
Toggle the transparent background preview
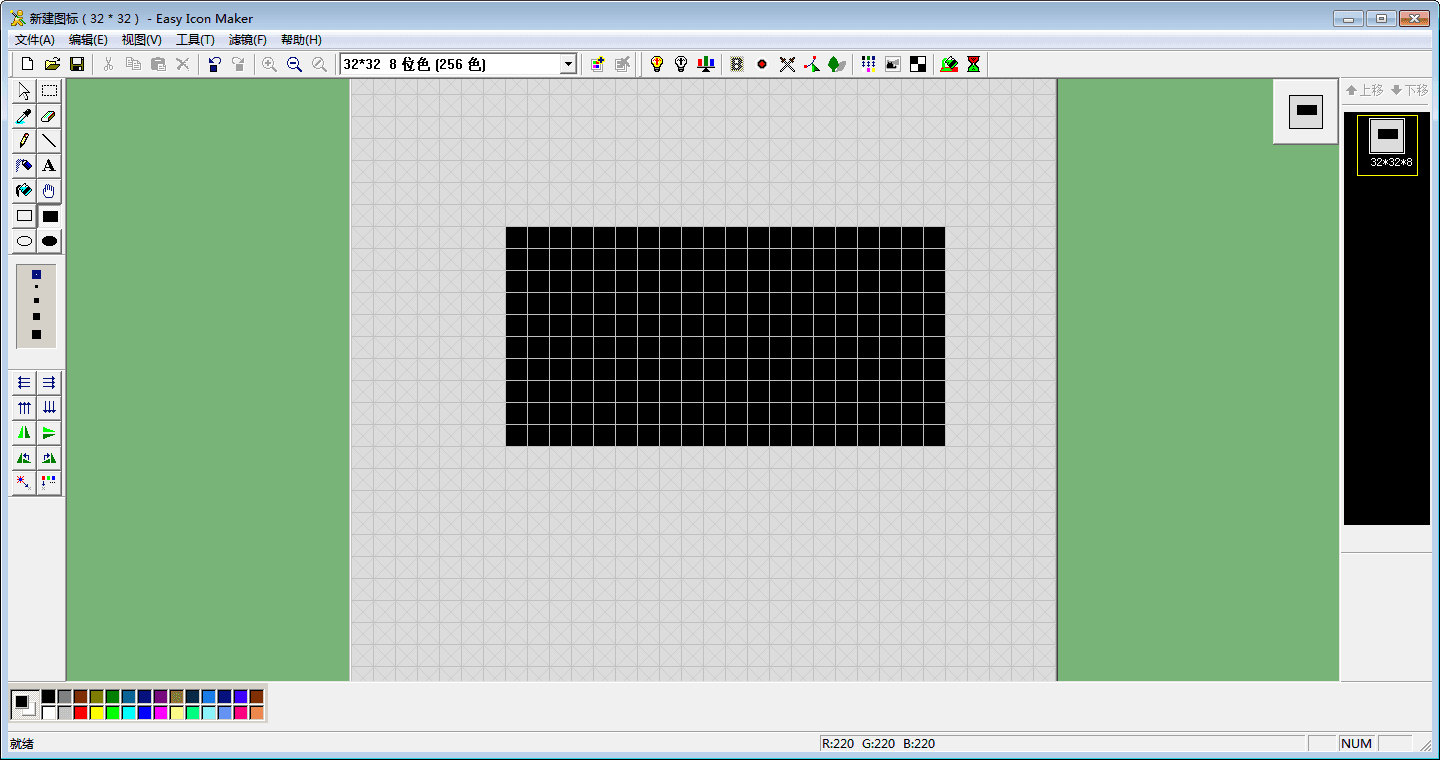892,64
